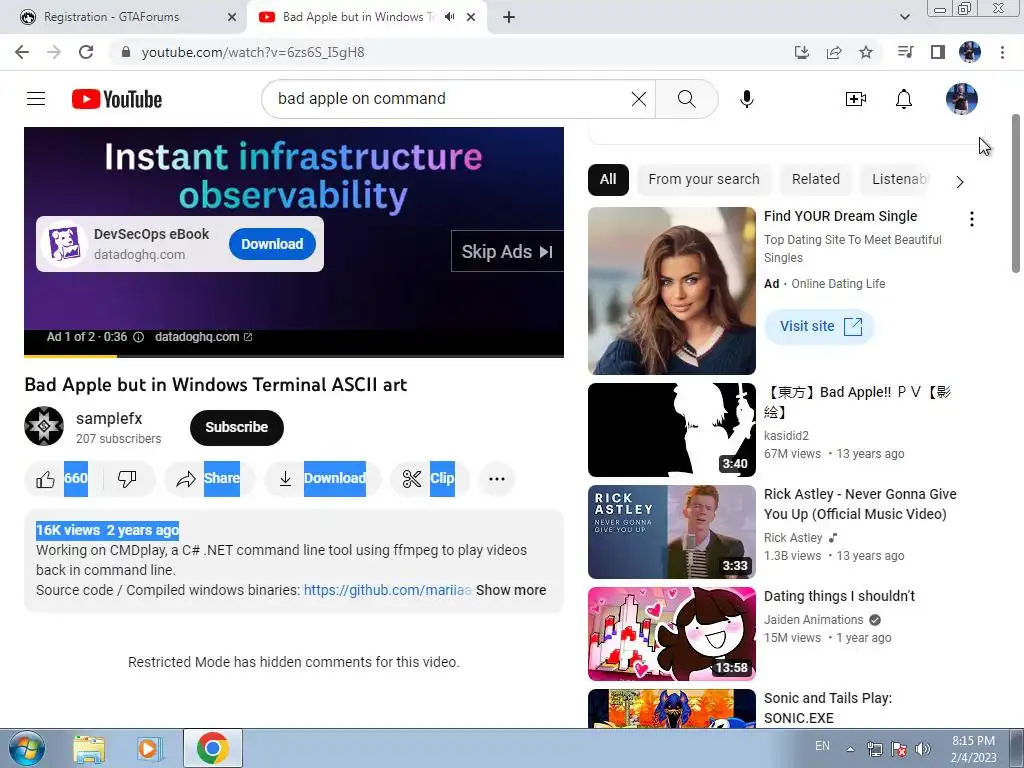
Task: Open the YouTube account avatar menu
Action: [x=961, y=99]
